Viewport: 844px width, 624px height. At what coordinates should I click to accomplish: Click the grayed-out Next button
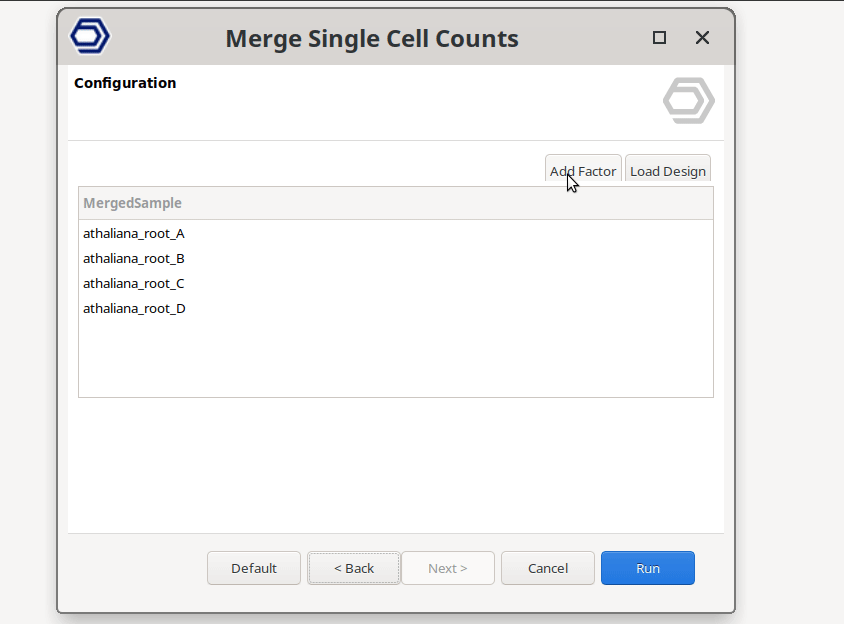pyautogui.click(x=448, y=568)
